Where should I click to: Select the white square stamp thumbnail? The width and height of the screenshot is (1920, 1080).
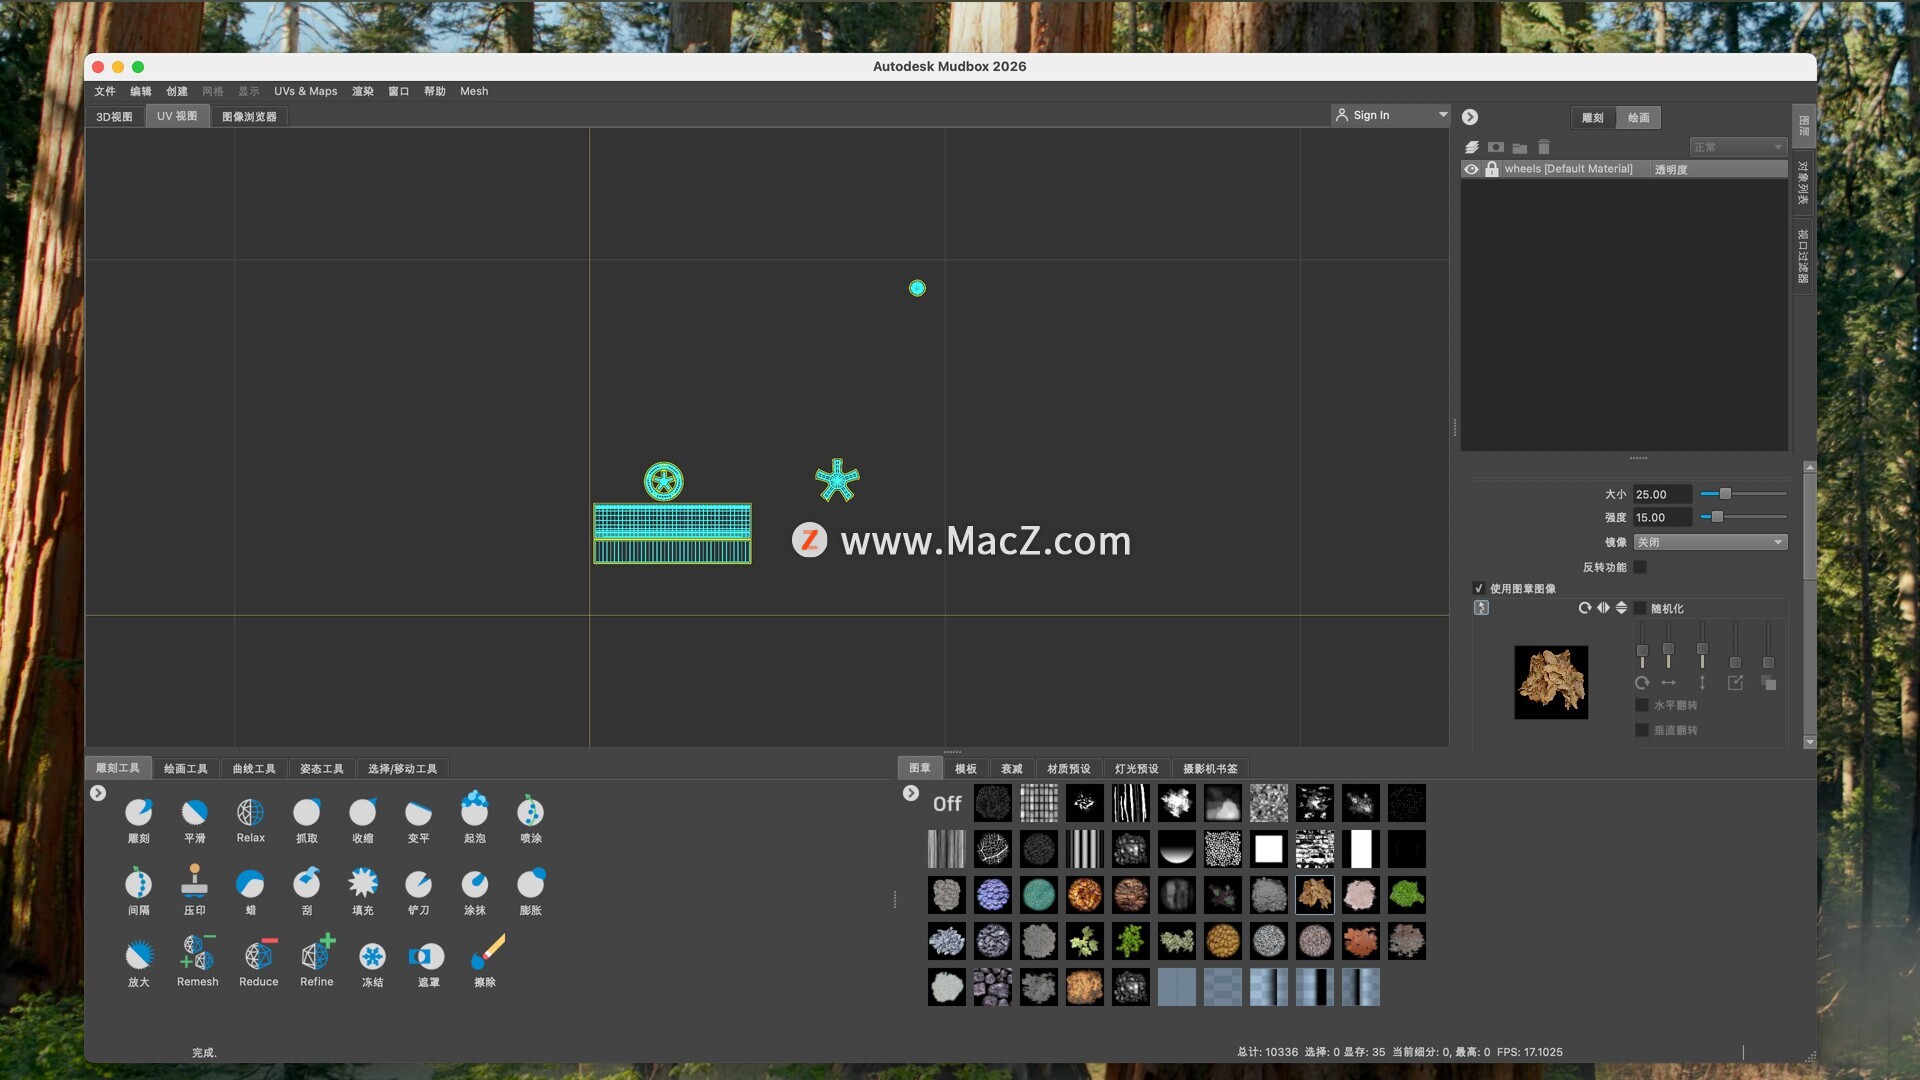pyautogui.click(x=1268, y=849)
